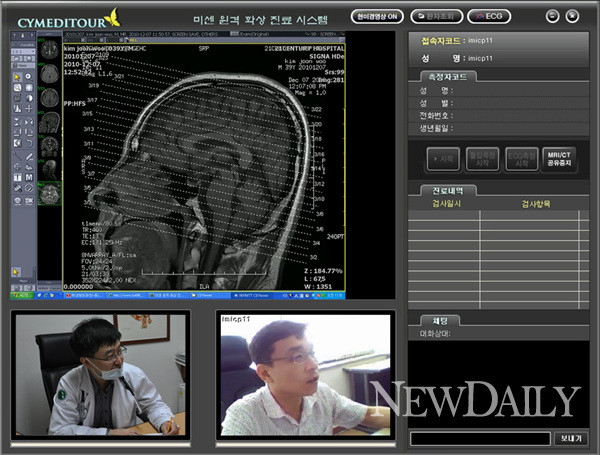Select the T text annotation tool
The image size is (600, 455).
point(17,177)
